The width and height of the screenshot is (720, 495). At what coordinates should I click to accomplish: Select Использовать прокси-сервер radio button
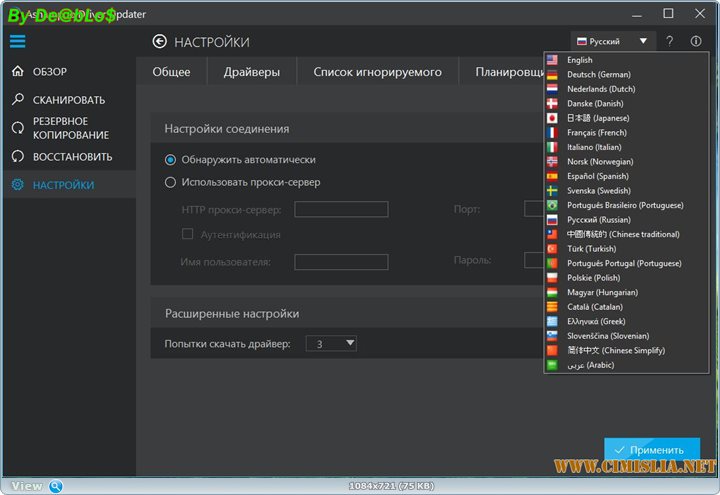click(171, 182)
